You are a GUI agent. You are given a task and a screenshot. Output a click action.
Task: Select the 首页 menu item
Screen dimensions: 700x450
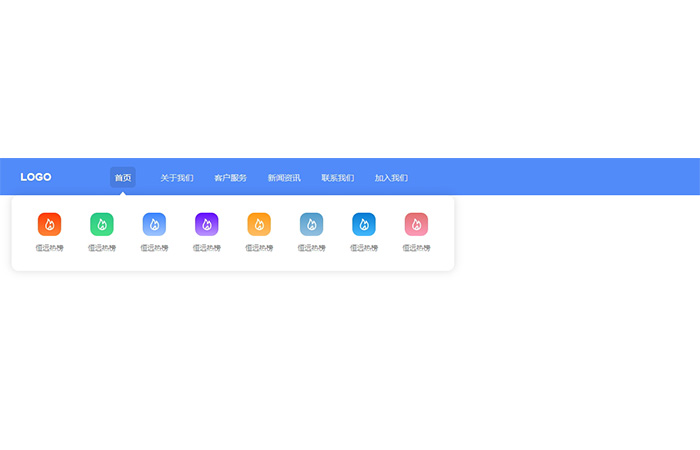[x=123, y=178]
